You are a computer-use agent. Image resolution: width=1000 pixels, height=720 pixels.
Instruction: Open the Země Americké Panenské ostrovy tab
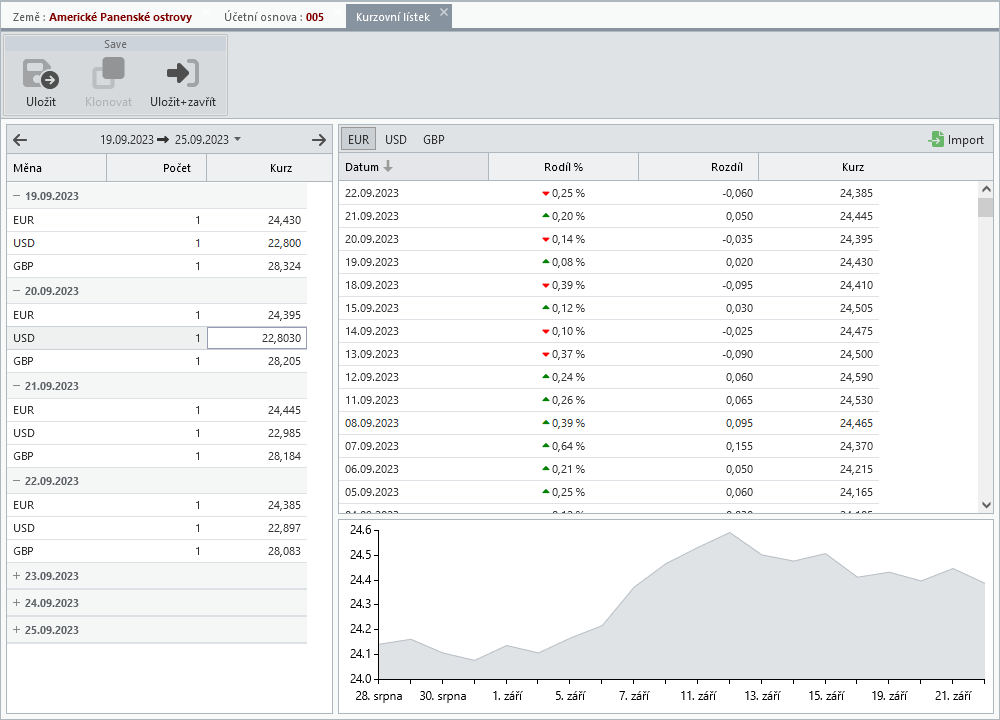102,17
